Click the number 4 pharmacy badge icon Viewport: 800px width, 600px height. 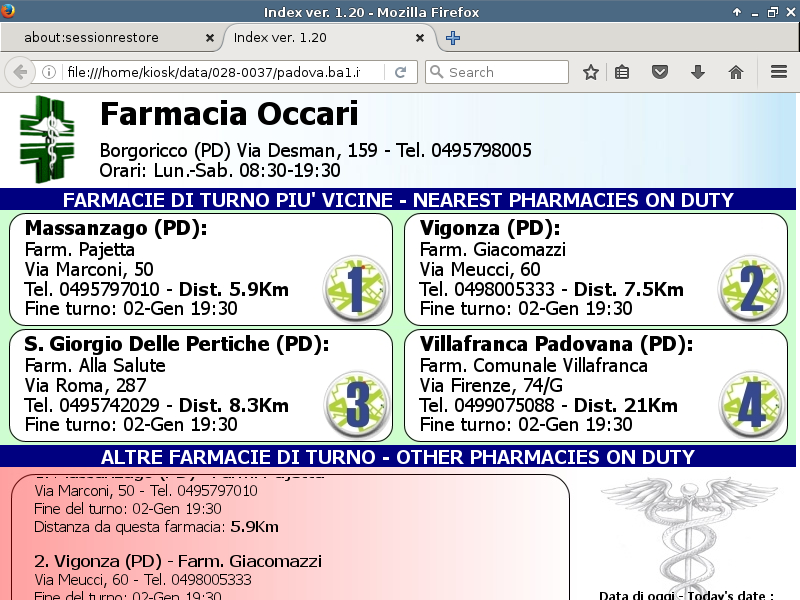click(x=751, y=404)
